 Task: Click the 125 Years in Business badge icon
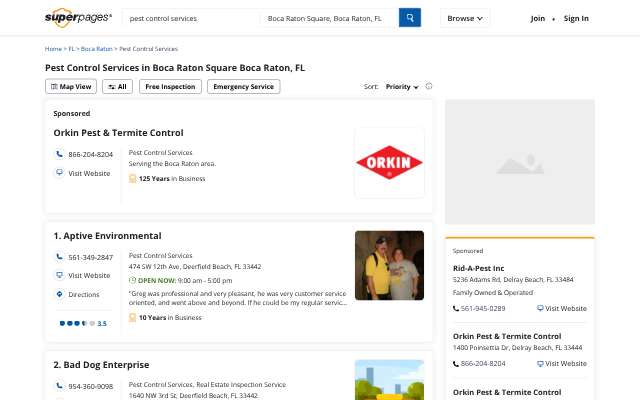click(133, 178)
